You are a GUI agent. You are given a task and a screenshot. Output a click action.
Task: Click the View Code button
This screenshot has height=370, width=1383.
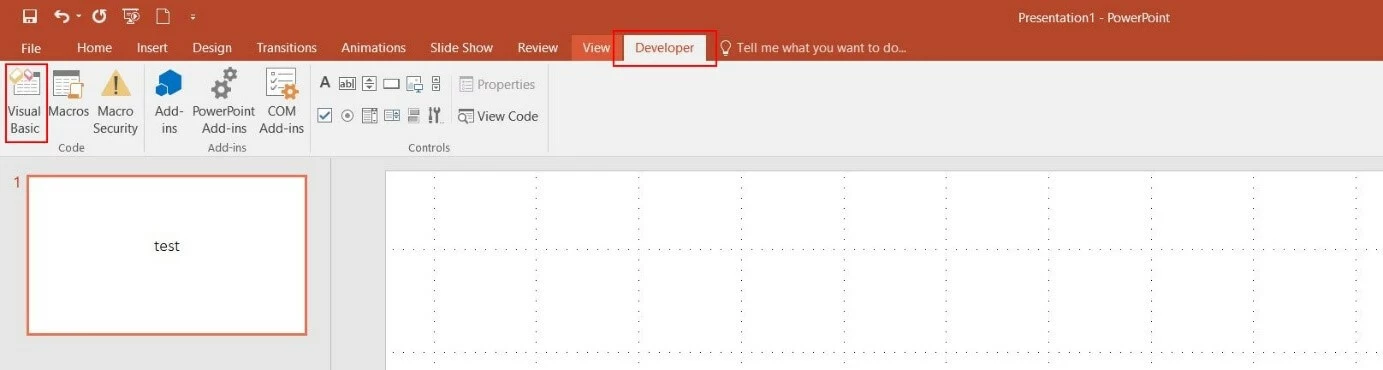tap(498, 116)
